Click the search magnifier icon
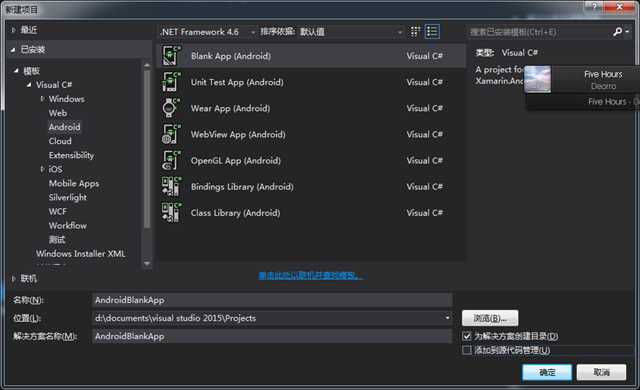The height and width of the screenshot is (390, 640). click(x=617, y=32)
